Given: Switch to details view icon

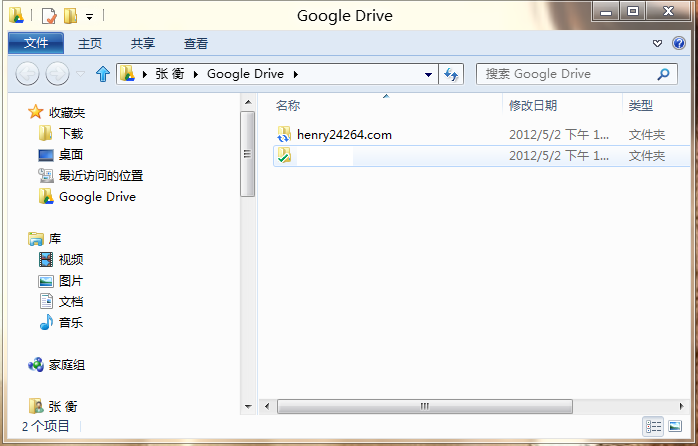Looking at the screenshot, I should coord(653,426).
